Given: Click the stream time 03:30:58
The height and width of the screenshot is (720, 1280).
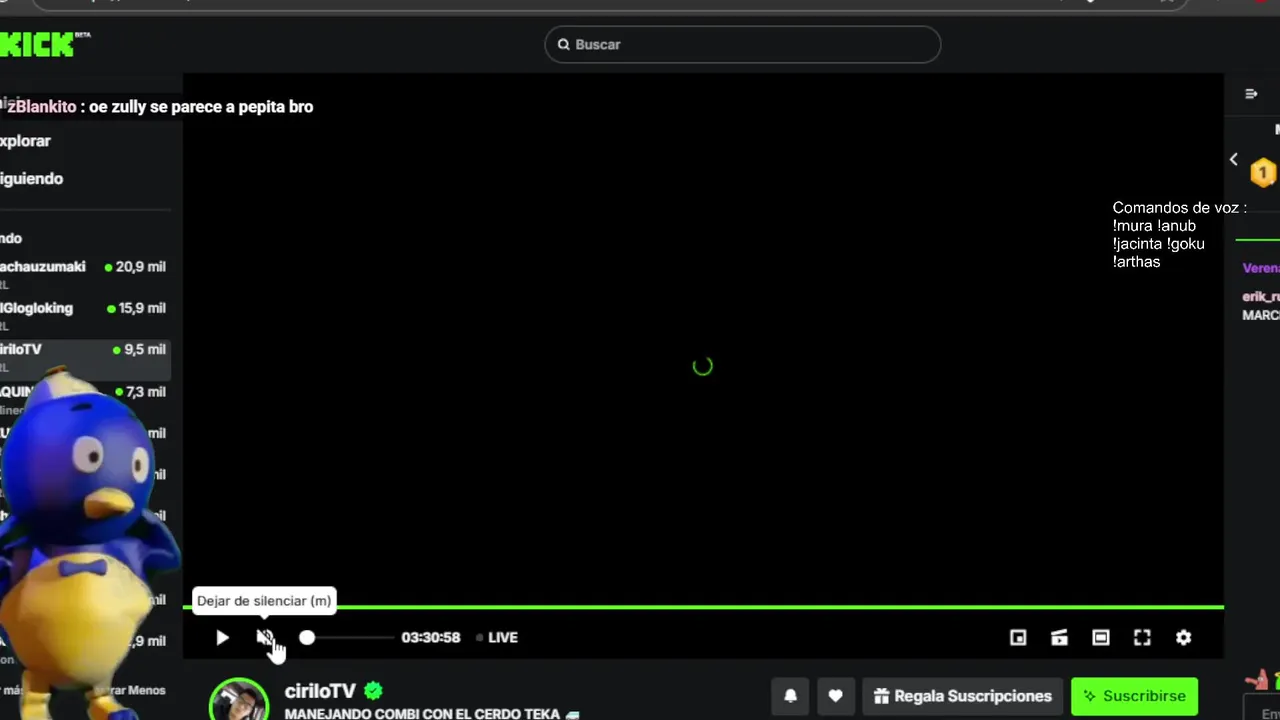Looking at the screenshot, I should [431, 637].
